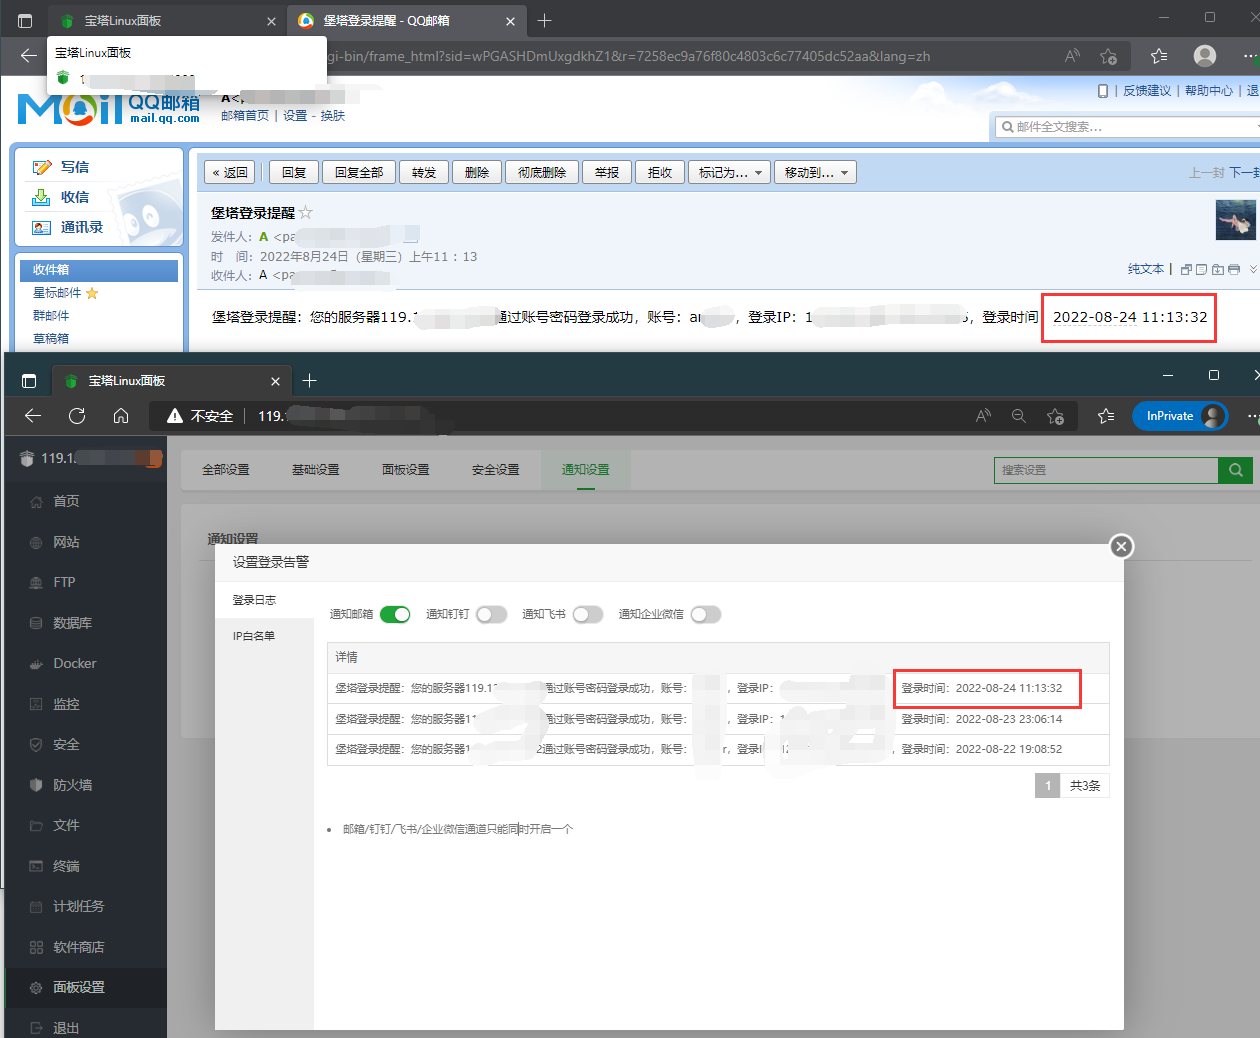This screenshot has width=1260, height=1038.
Task: Open the 标记为... dropdown
Action: click(729, 172)
